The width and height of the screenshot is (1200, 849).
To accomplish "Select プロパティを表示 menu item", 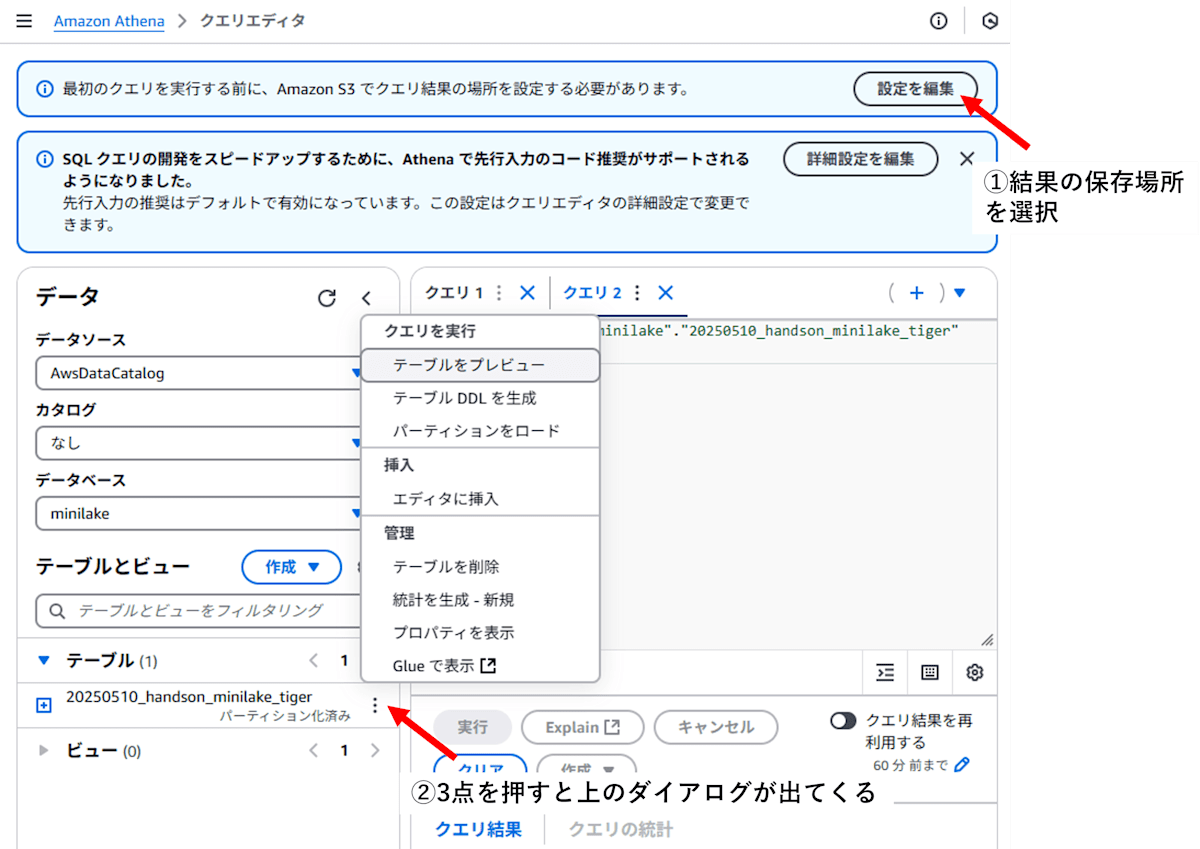I will coord(480,633).
